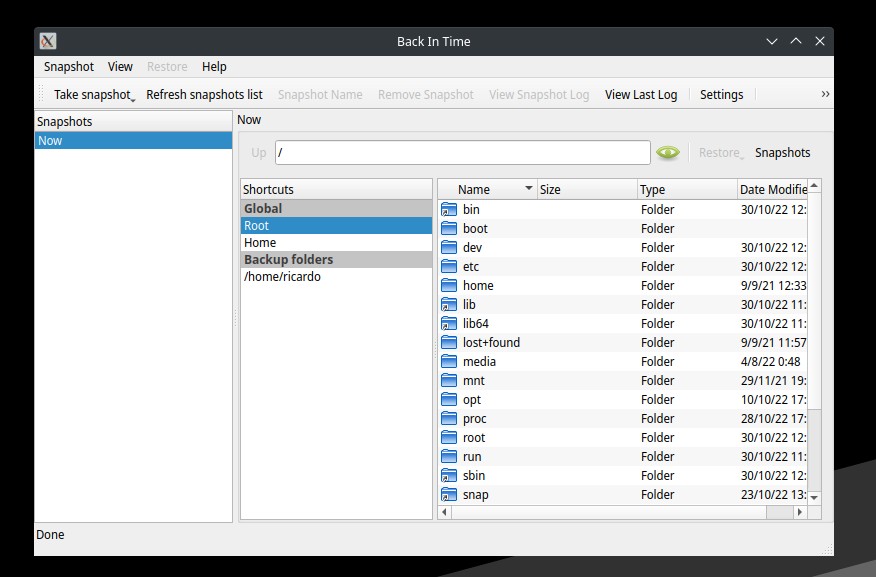Click the etc folder icon
Image resolution: width=876 pixels, height=577 pixels.
(449, 266)
